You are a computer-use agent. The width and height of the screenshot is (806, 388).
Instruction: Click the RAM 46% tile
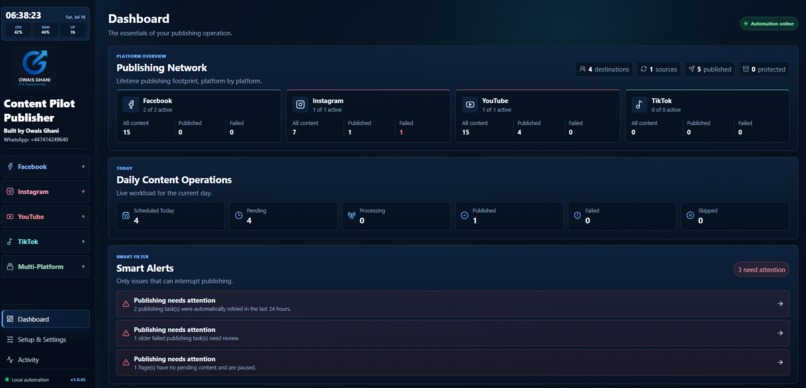pyautogui.click(x=45, y=30)
